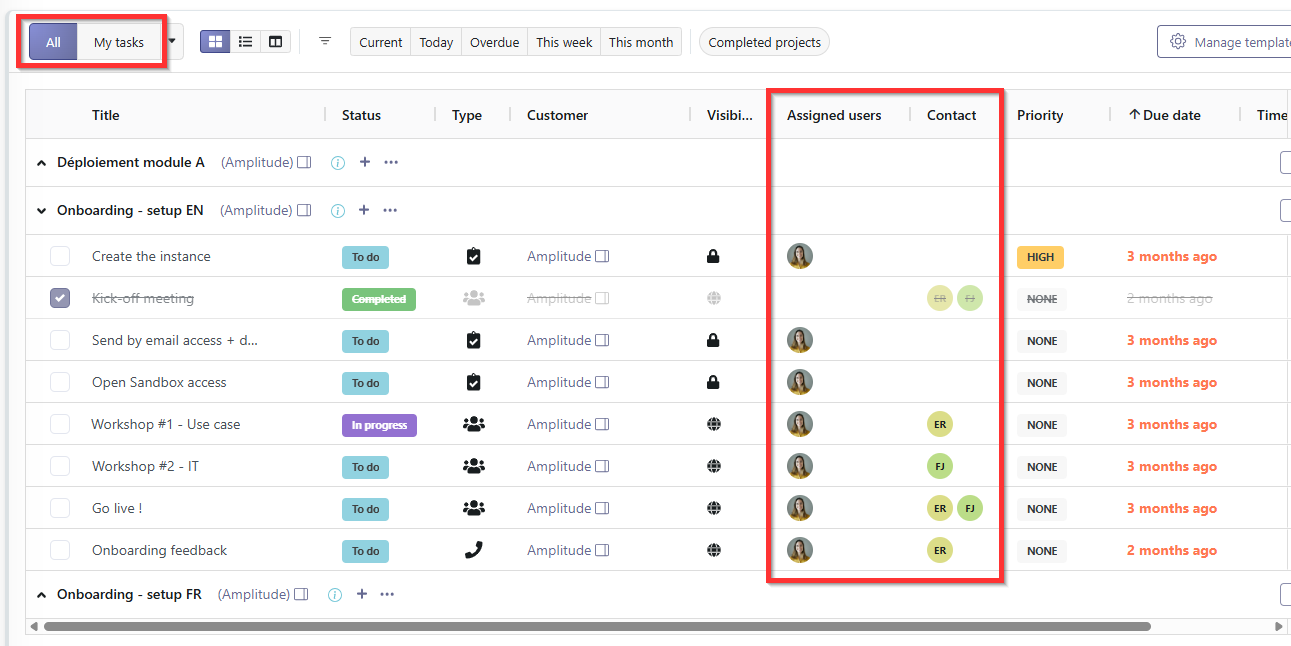Open the Amplitude customer link for Workshop #1
Image resolution: width=1291 pixels, height=646 pixels.
point(559,425)
